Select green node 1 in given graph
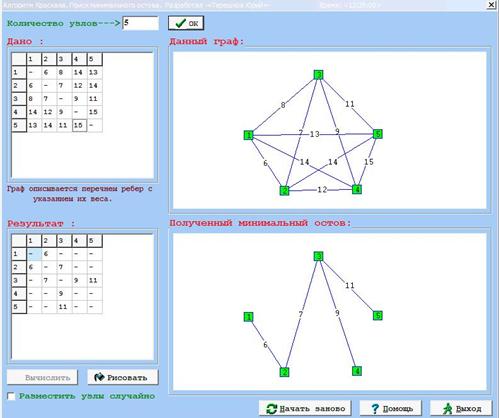Image resolution: width=499 pixels, height=418 pixels. click(249, 135)
